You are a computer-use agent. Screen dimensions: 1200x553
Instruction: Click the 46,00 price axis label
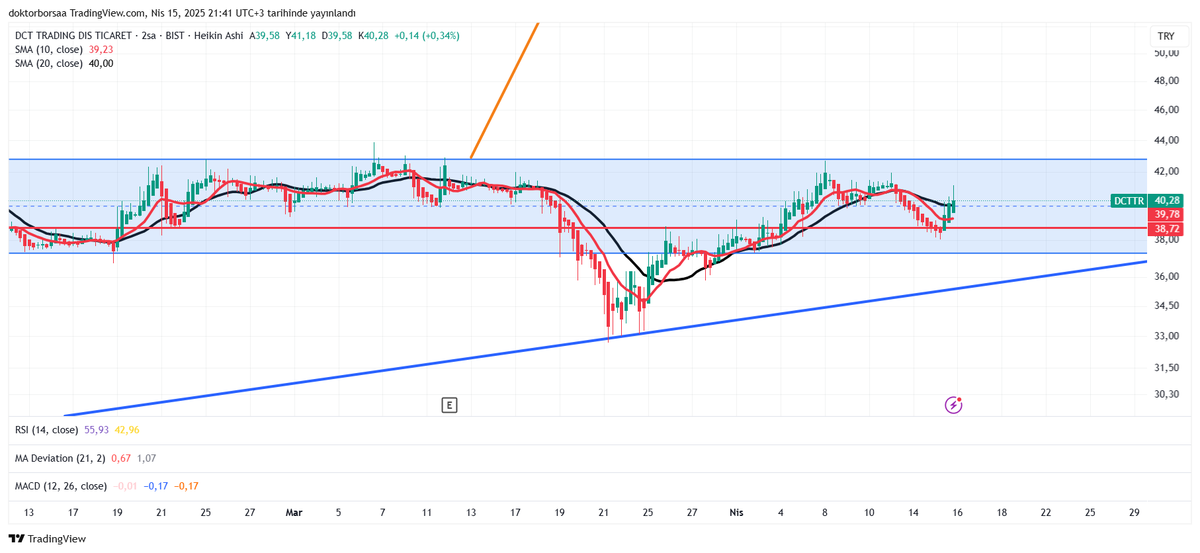pyautogui.click(x=1167, y=110)
